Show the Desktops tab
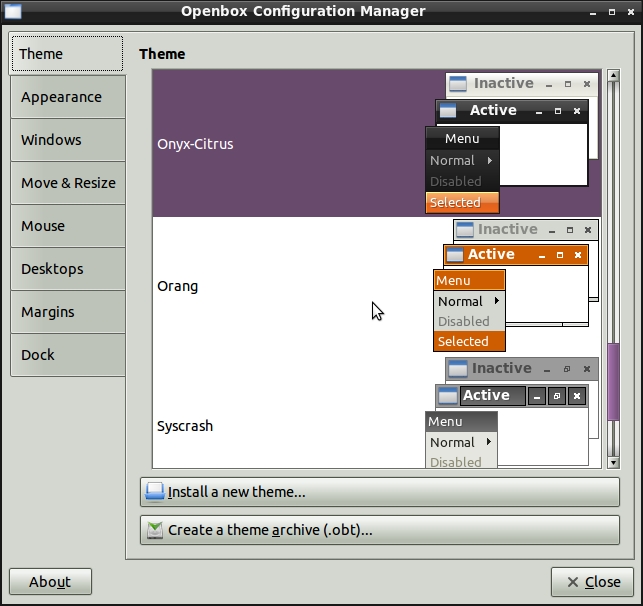643x606 pixels. [x=52, y=269]
